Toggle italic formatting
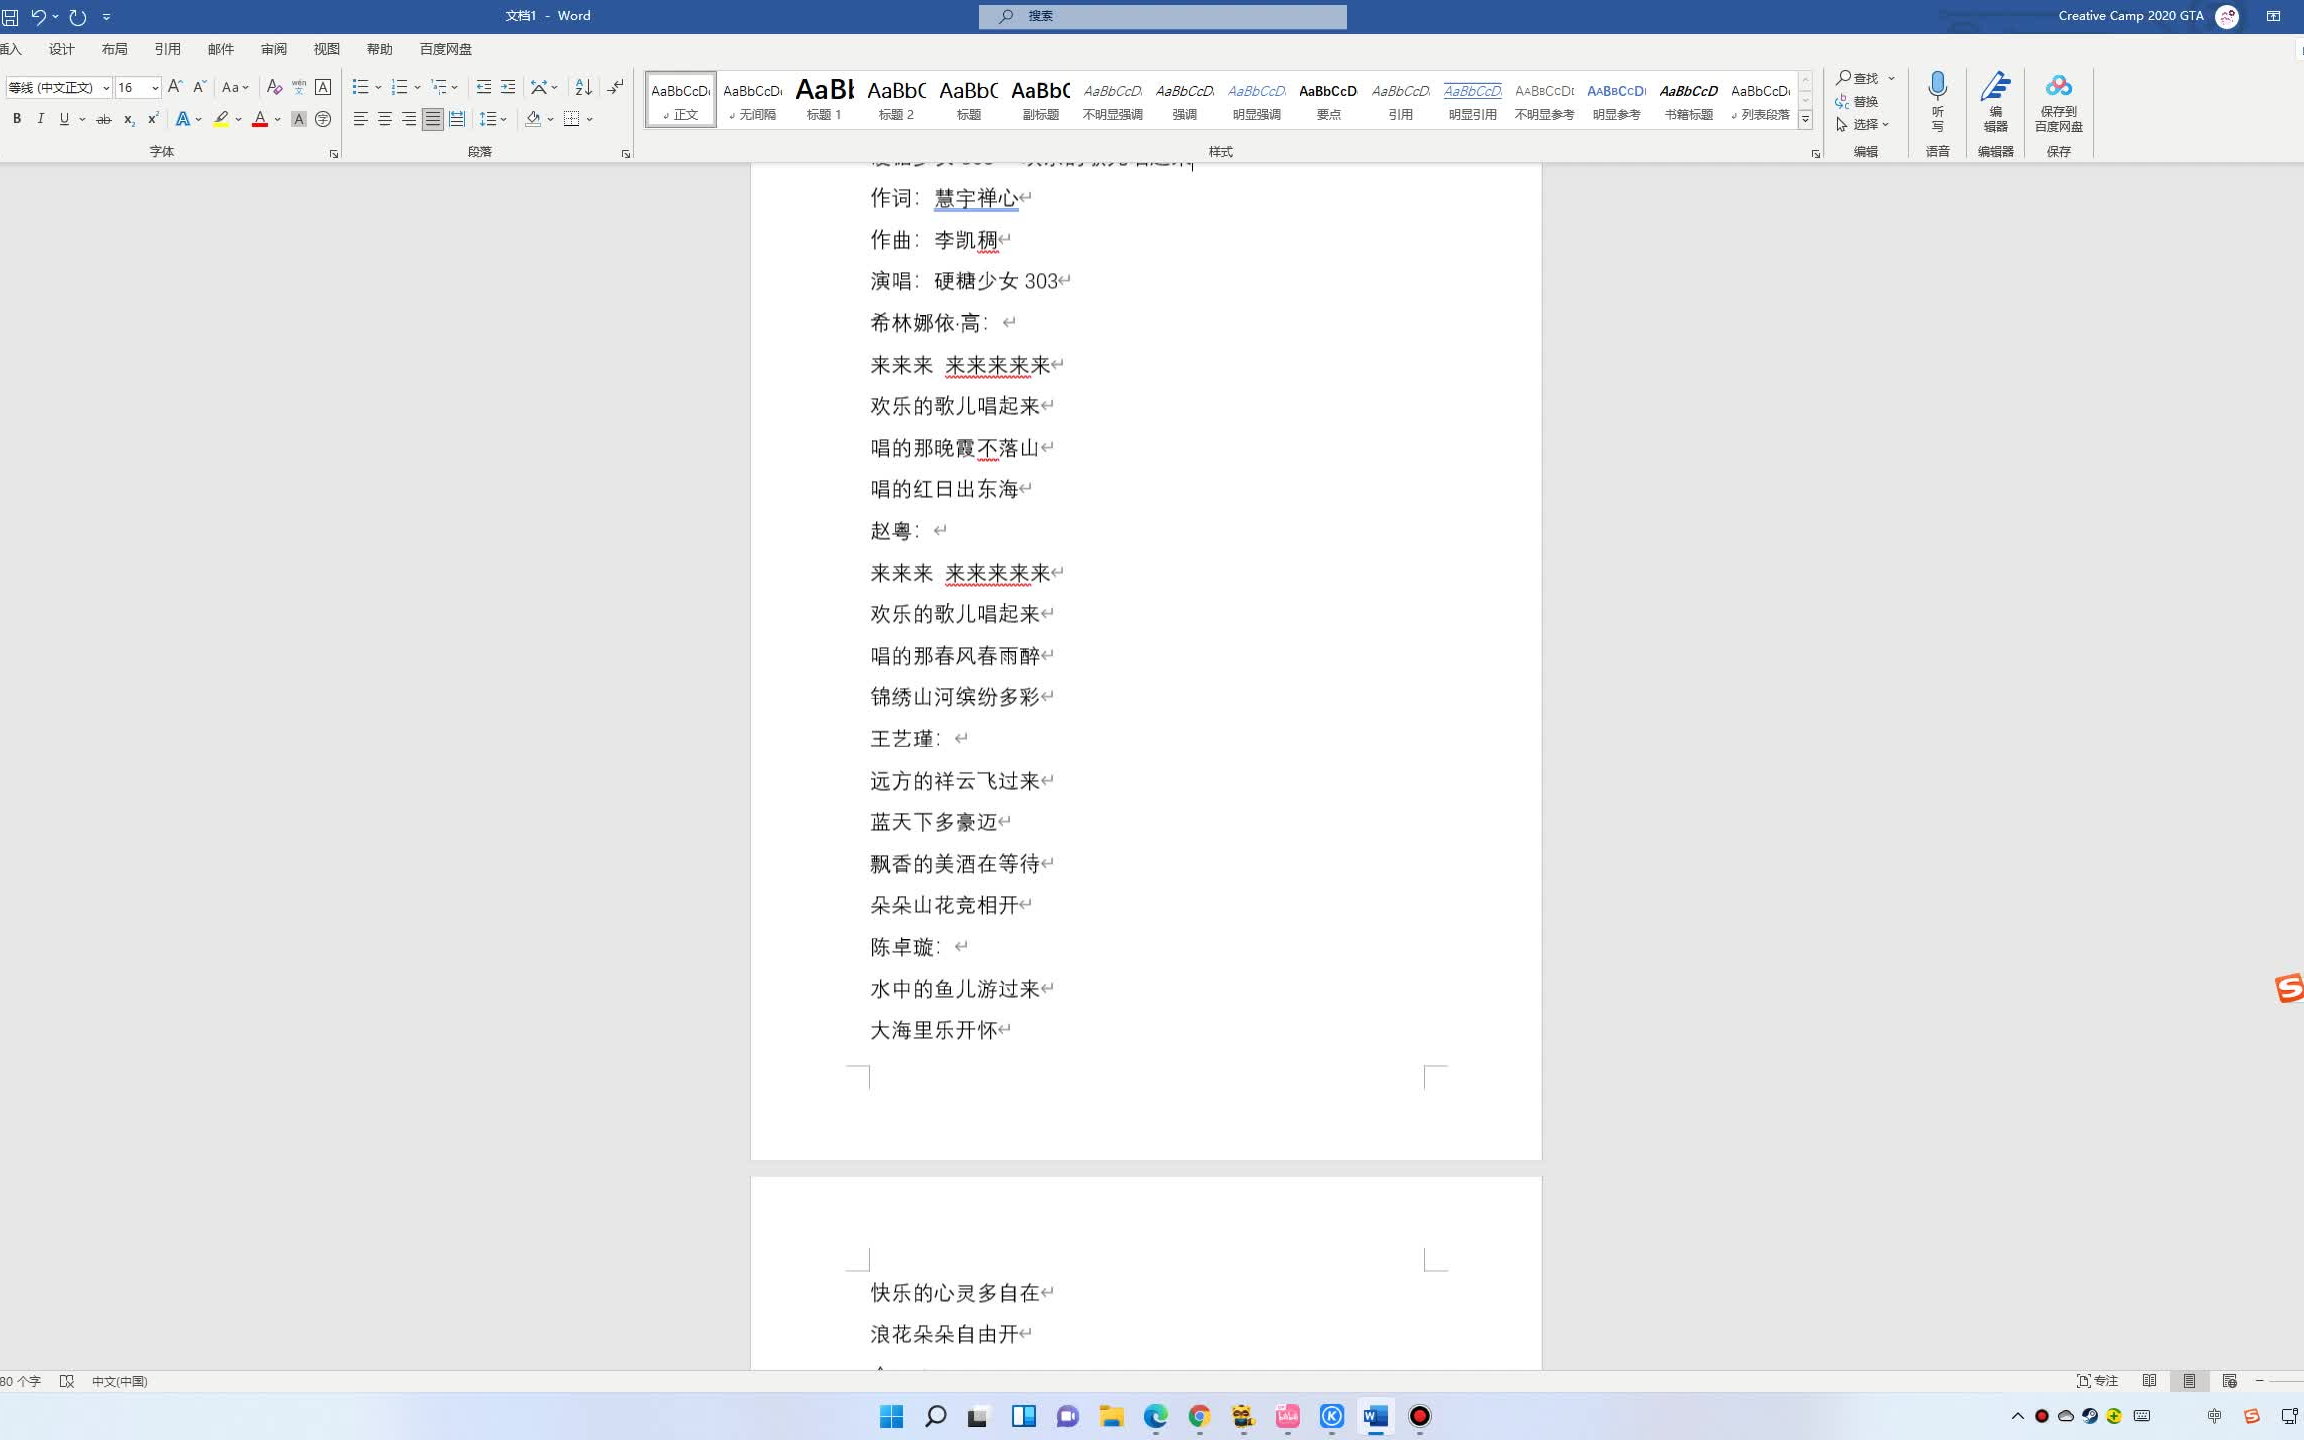 coord(40,119)
